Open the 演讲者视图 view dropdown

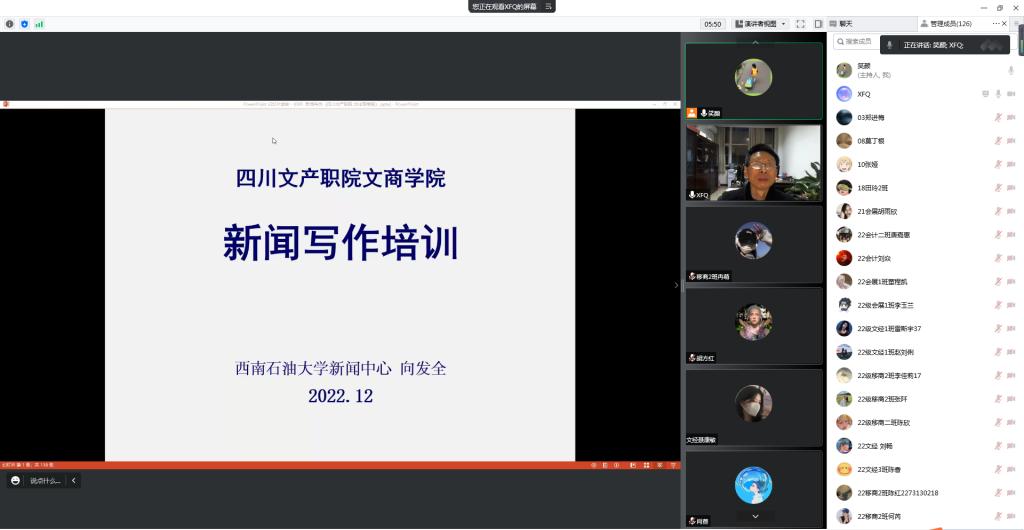pyautogui.click(x=761, y=24)
